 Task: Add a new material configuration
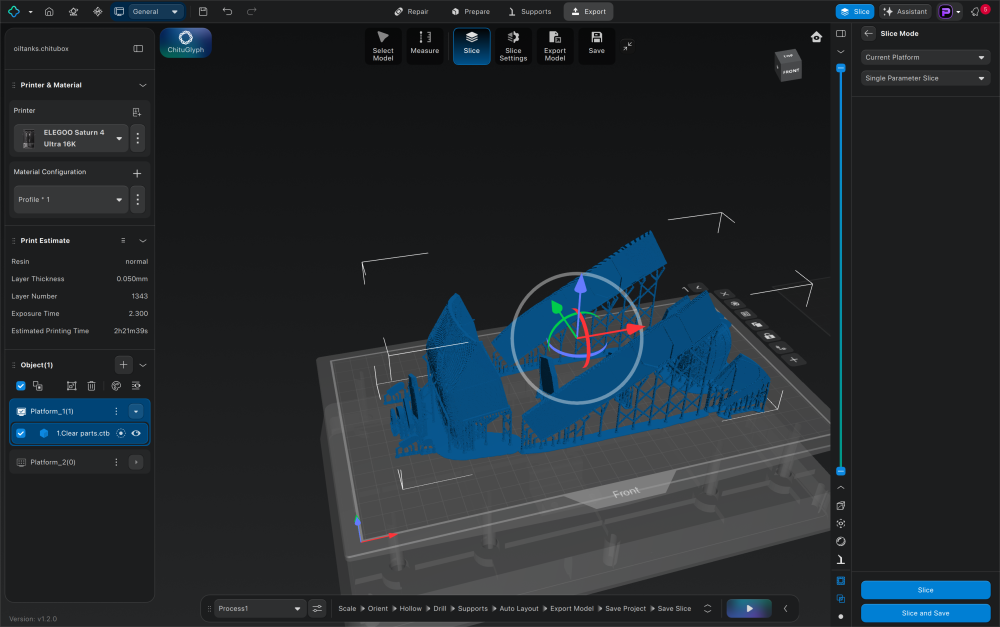(136, 173)
